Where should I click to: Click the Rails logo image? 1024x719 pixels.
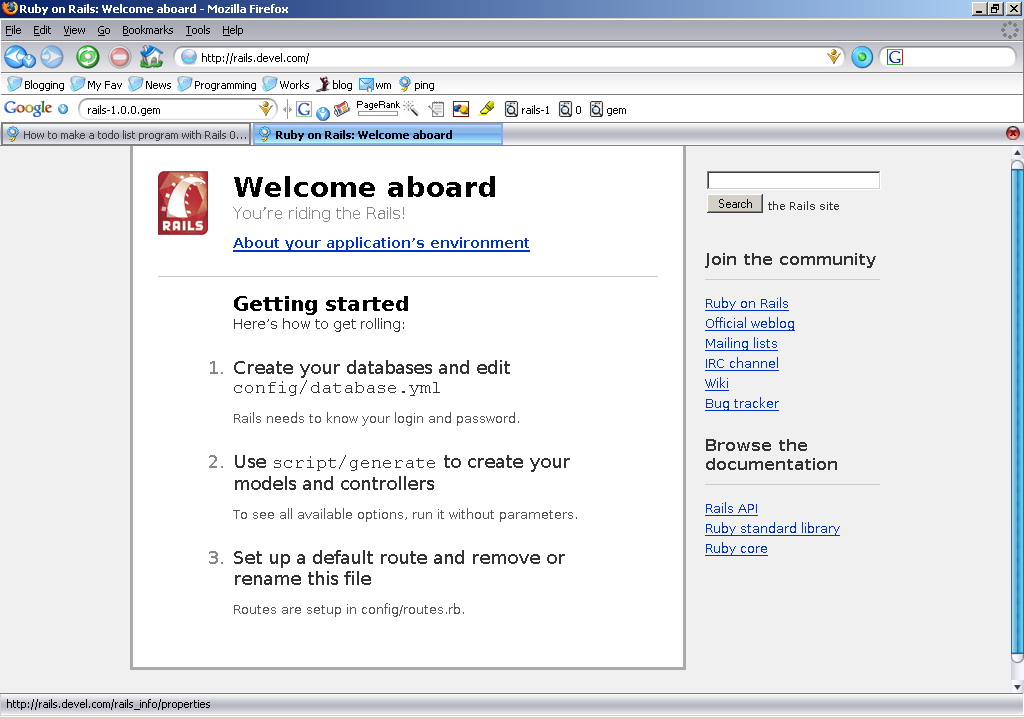[183, 203]
